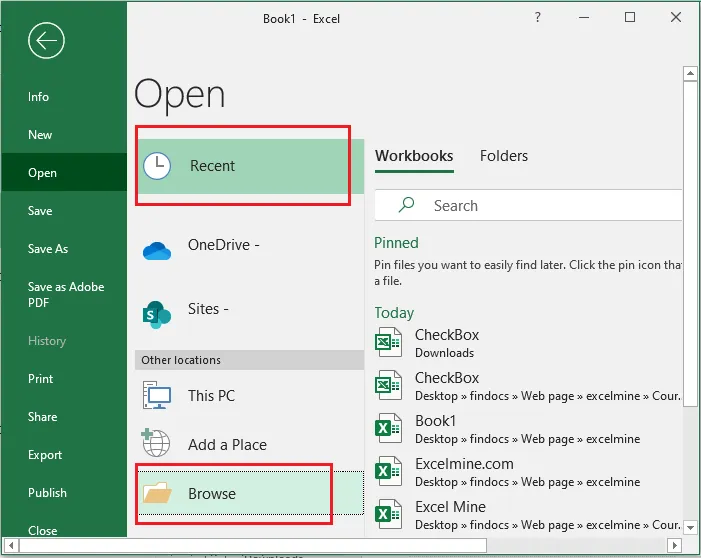Image resolution: width=701 pixels, height=558 pixels.
Task: Click the help question mark icon
Action: point(537,17)
